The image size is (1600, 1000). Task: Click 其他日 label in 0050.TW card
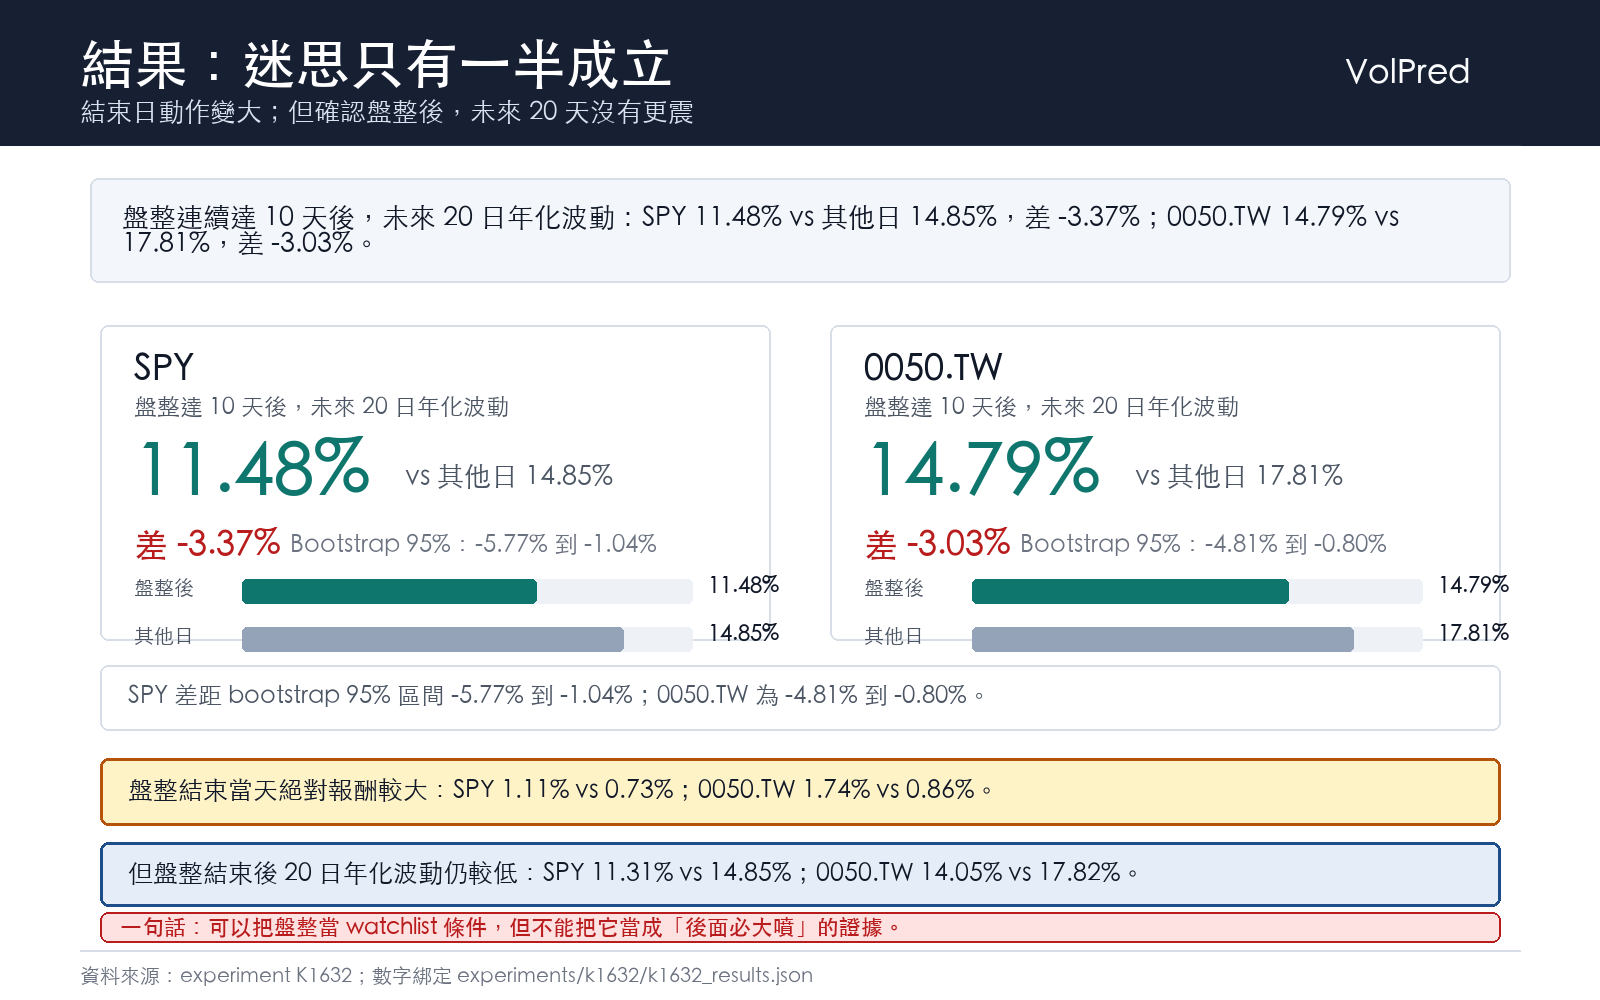pos(894,636)
